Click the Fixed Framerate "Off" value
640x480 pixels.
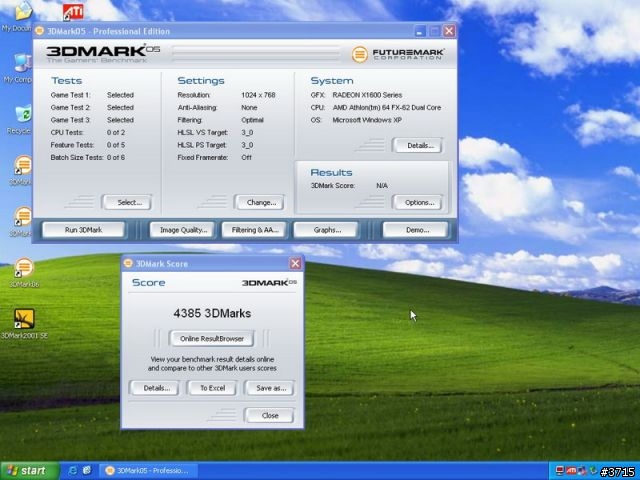(246, 158)
